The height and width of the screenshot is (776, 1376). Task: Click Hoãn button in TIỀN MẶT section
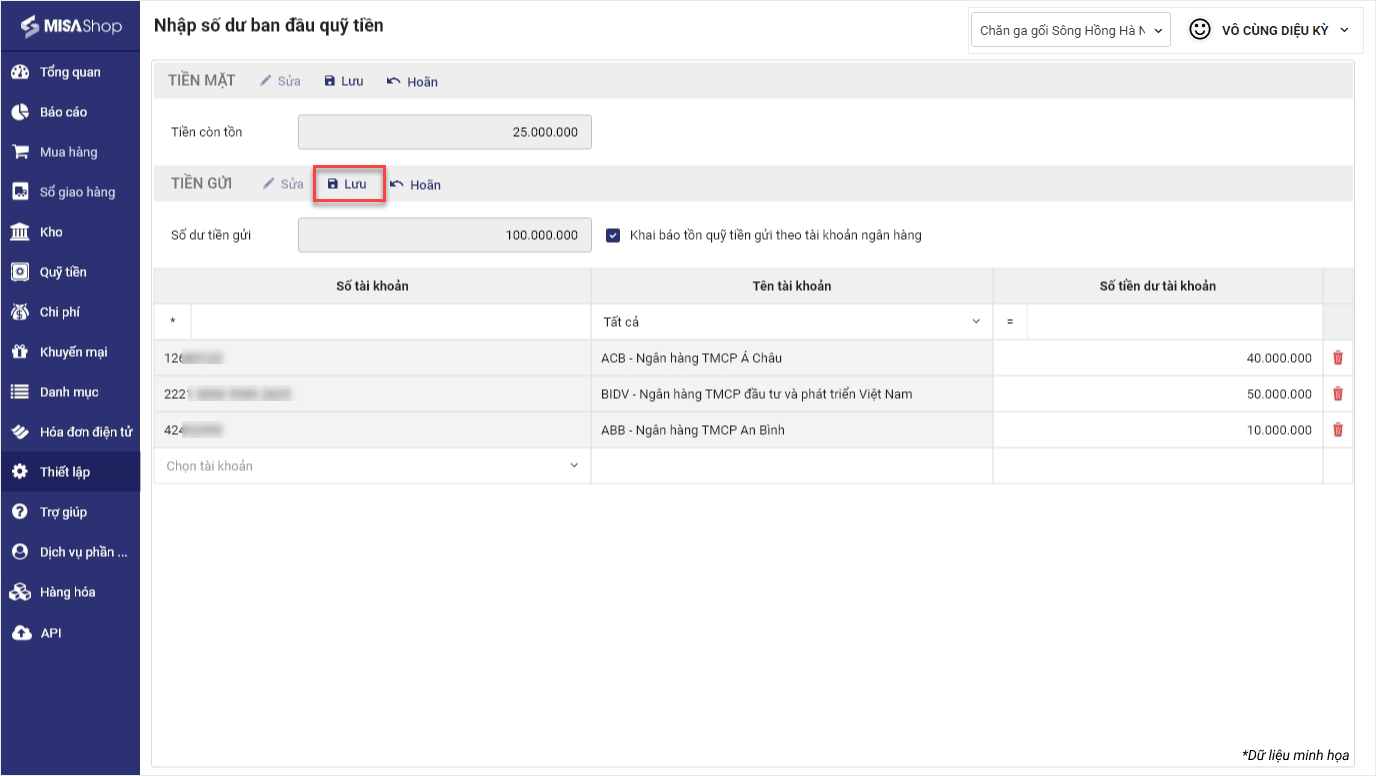tap(412, 82)
